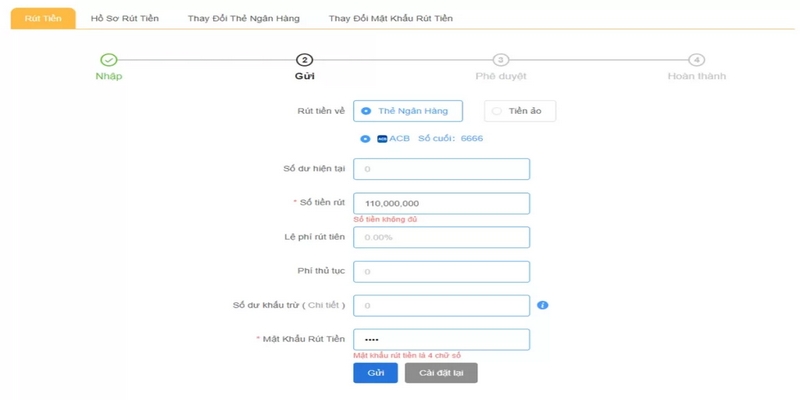This screenshot has height=400, width=800.
Task: Choose the ACB card ending 6666 radio
Action: [x=365, y=139]
